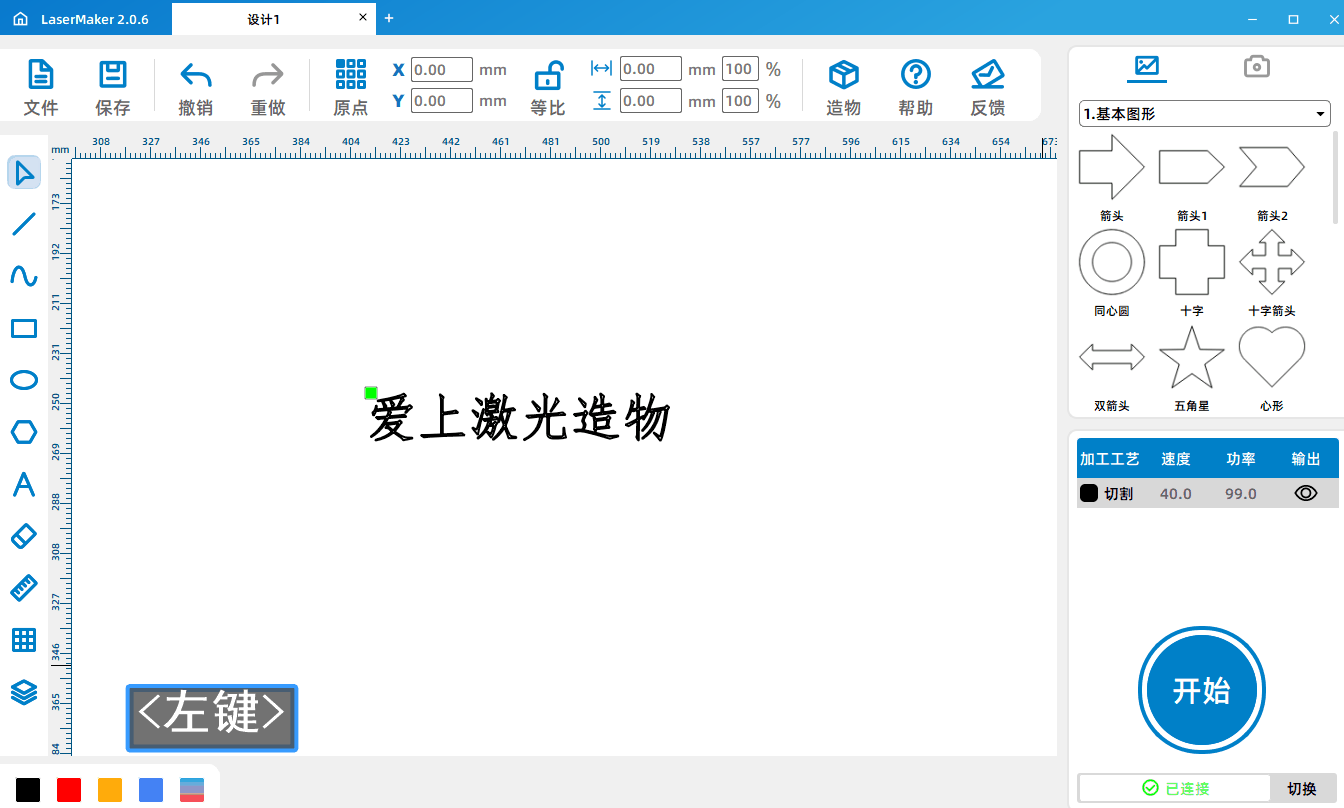This screenshot has width=1344, height=808.
Task: Select the arrow selection tool
Action: coord(24,172)
